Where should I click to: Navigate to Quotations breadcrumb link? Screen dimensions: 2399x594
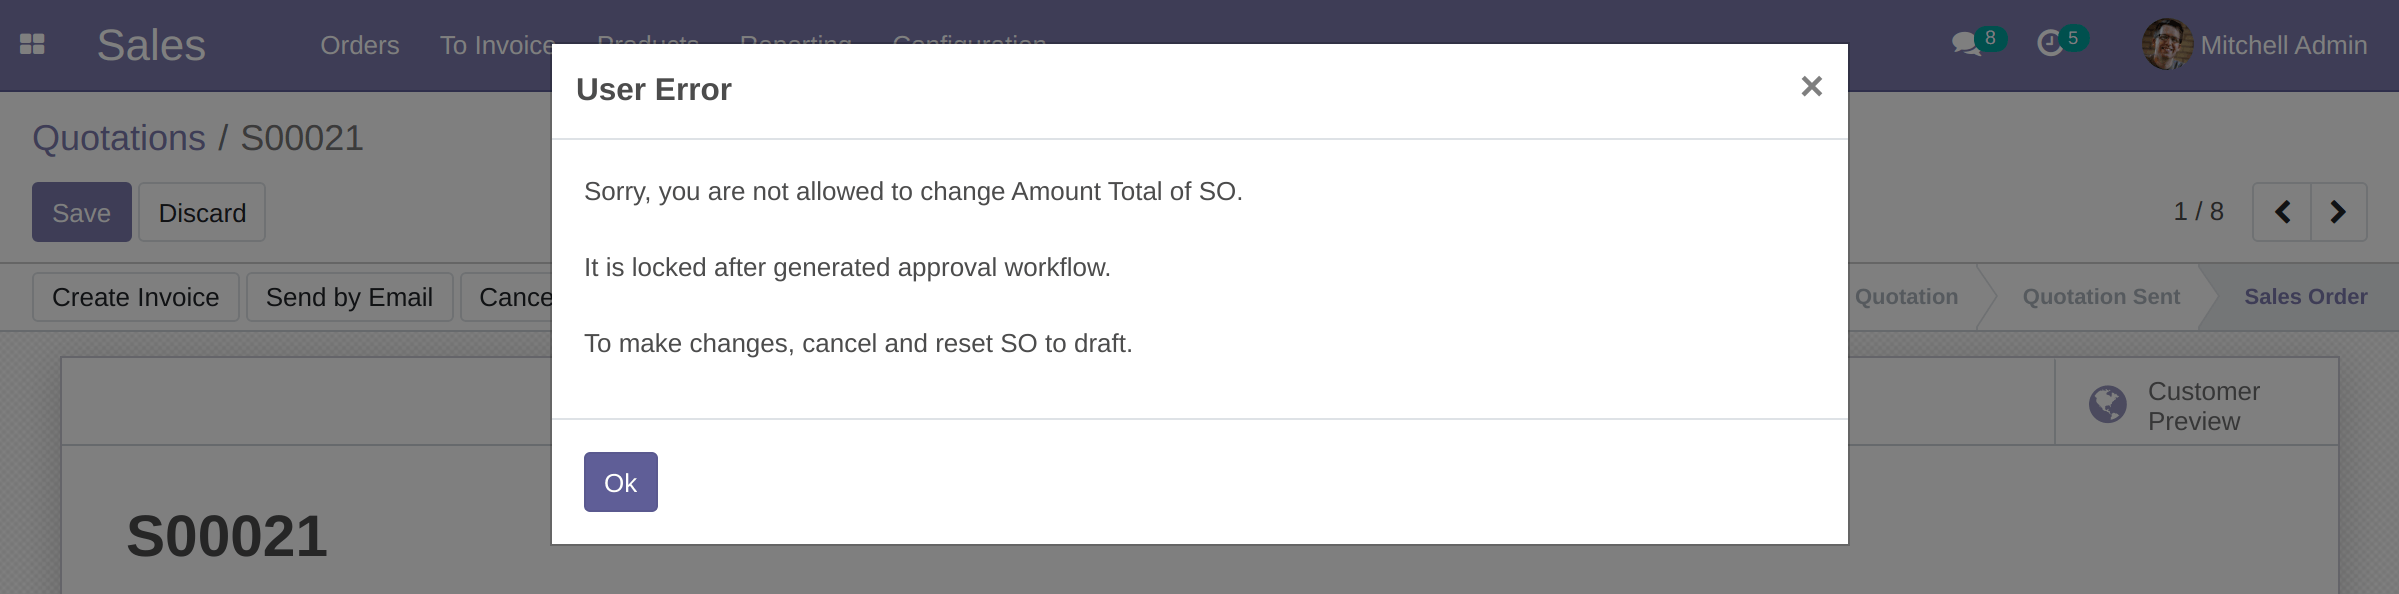(x=118, y=138)
